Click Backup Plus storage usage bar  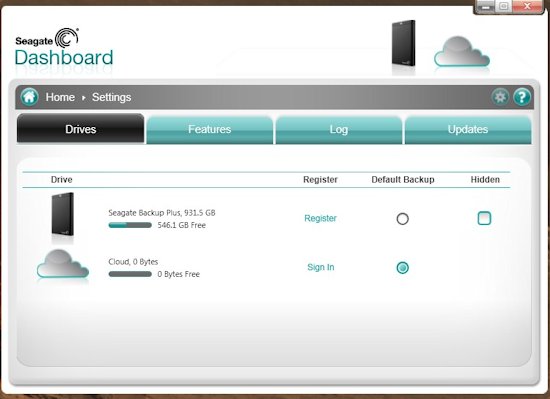click(130, 225)
